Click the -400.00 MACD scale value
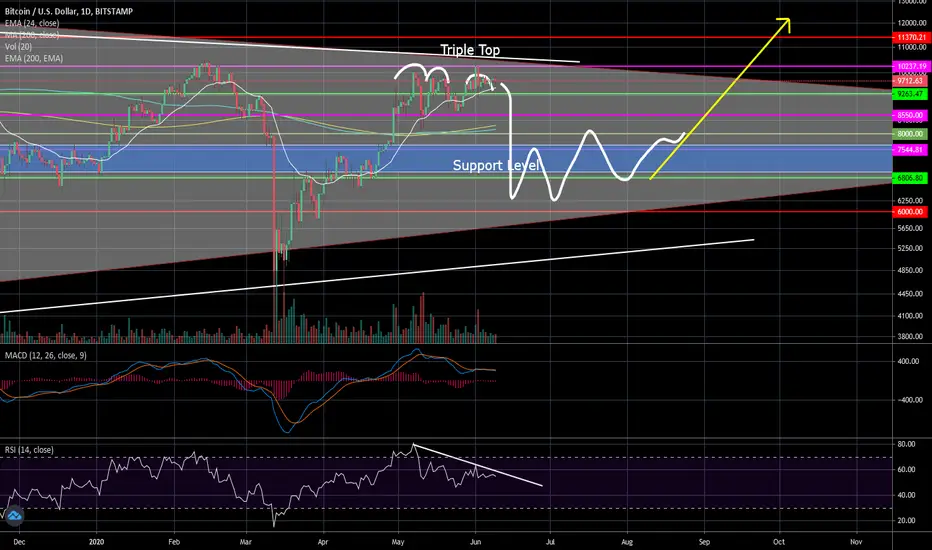The width and height of the screenshot is (932, 550). (908, 400)
